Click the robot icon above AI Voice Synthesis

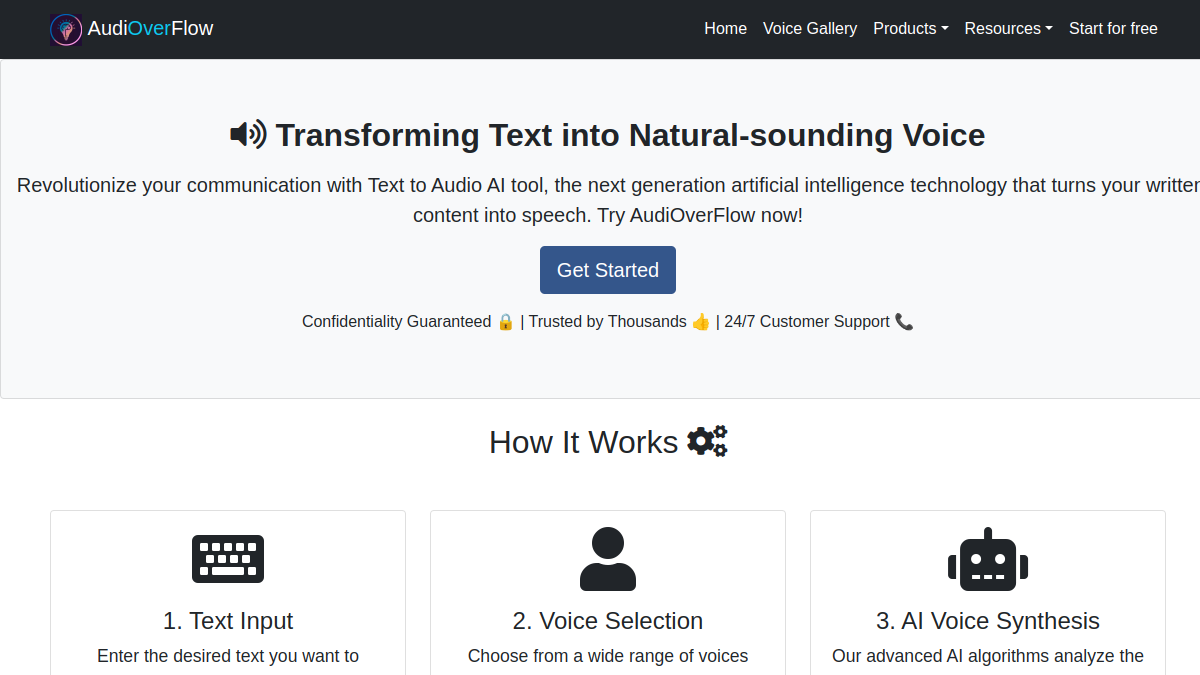click(988, 559)
